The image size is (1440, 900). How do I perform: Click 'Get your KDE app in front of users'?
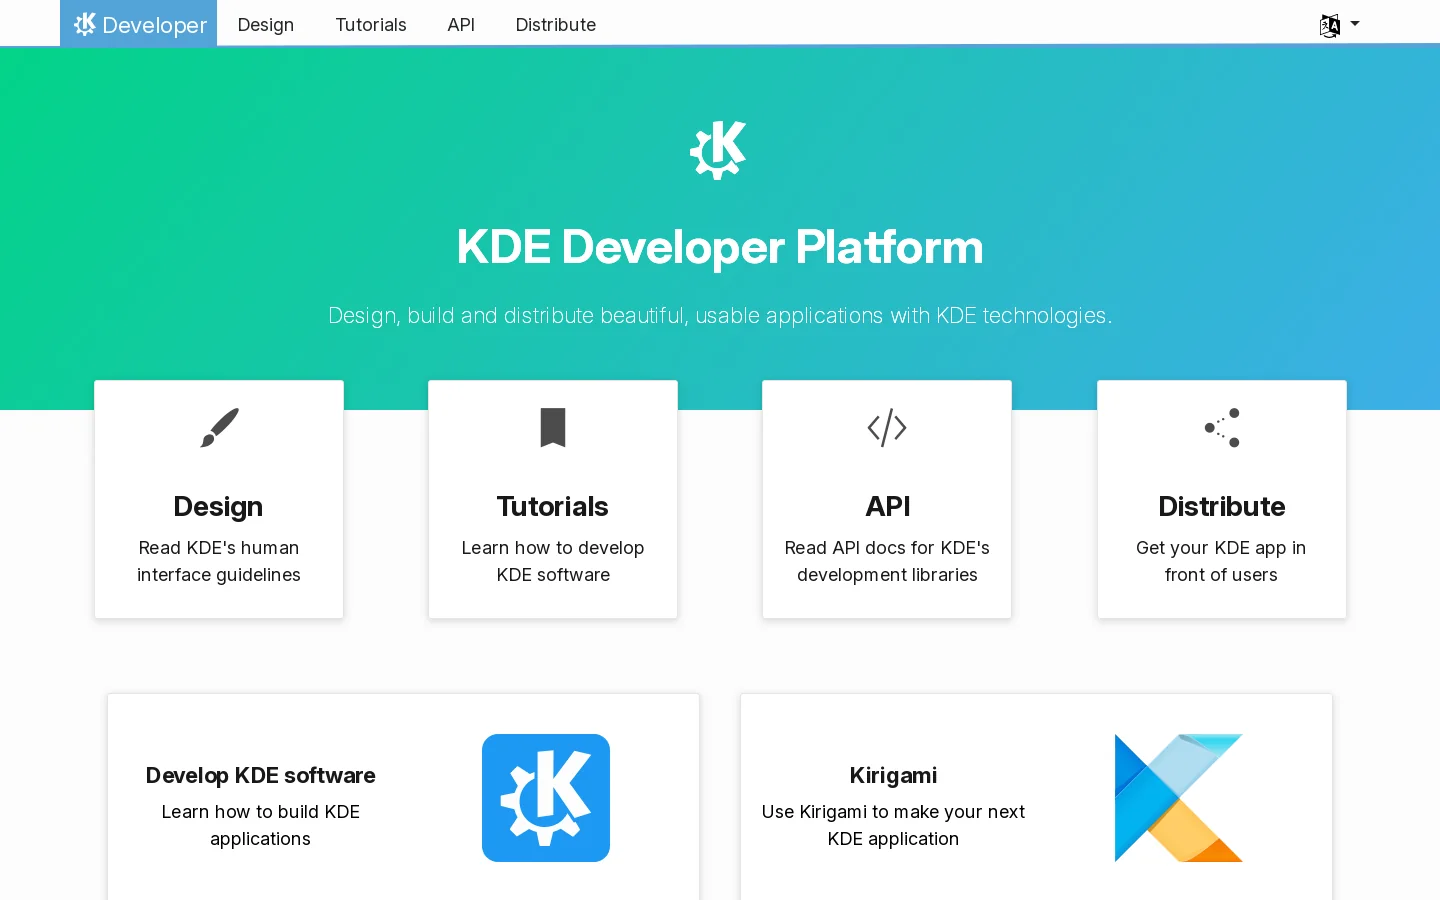click(1221, 561)
